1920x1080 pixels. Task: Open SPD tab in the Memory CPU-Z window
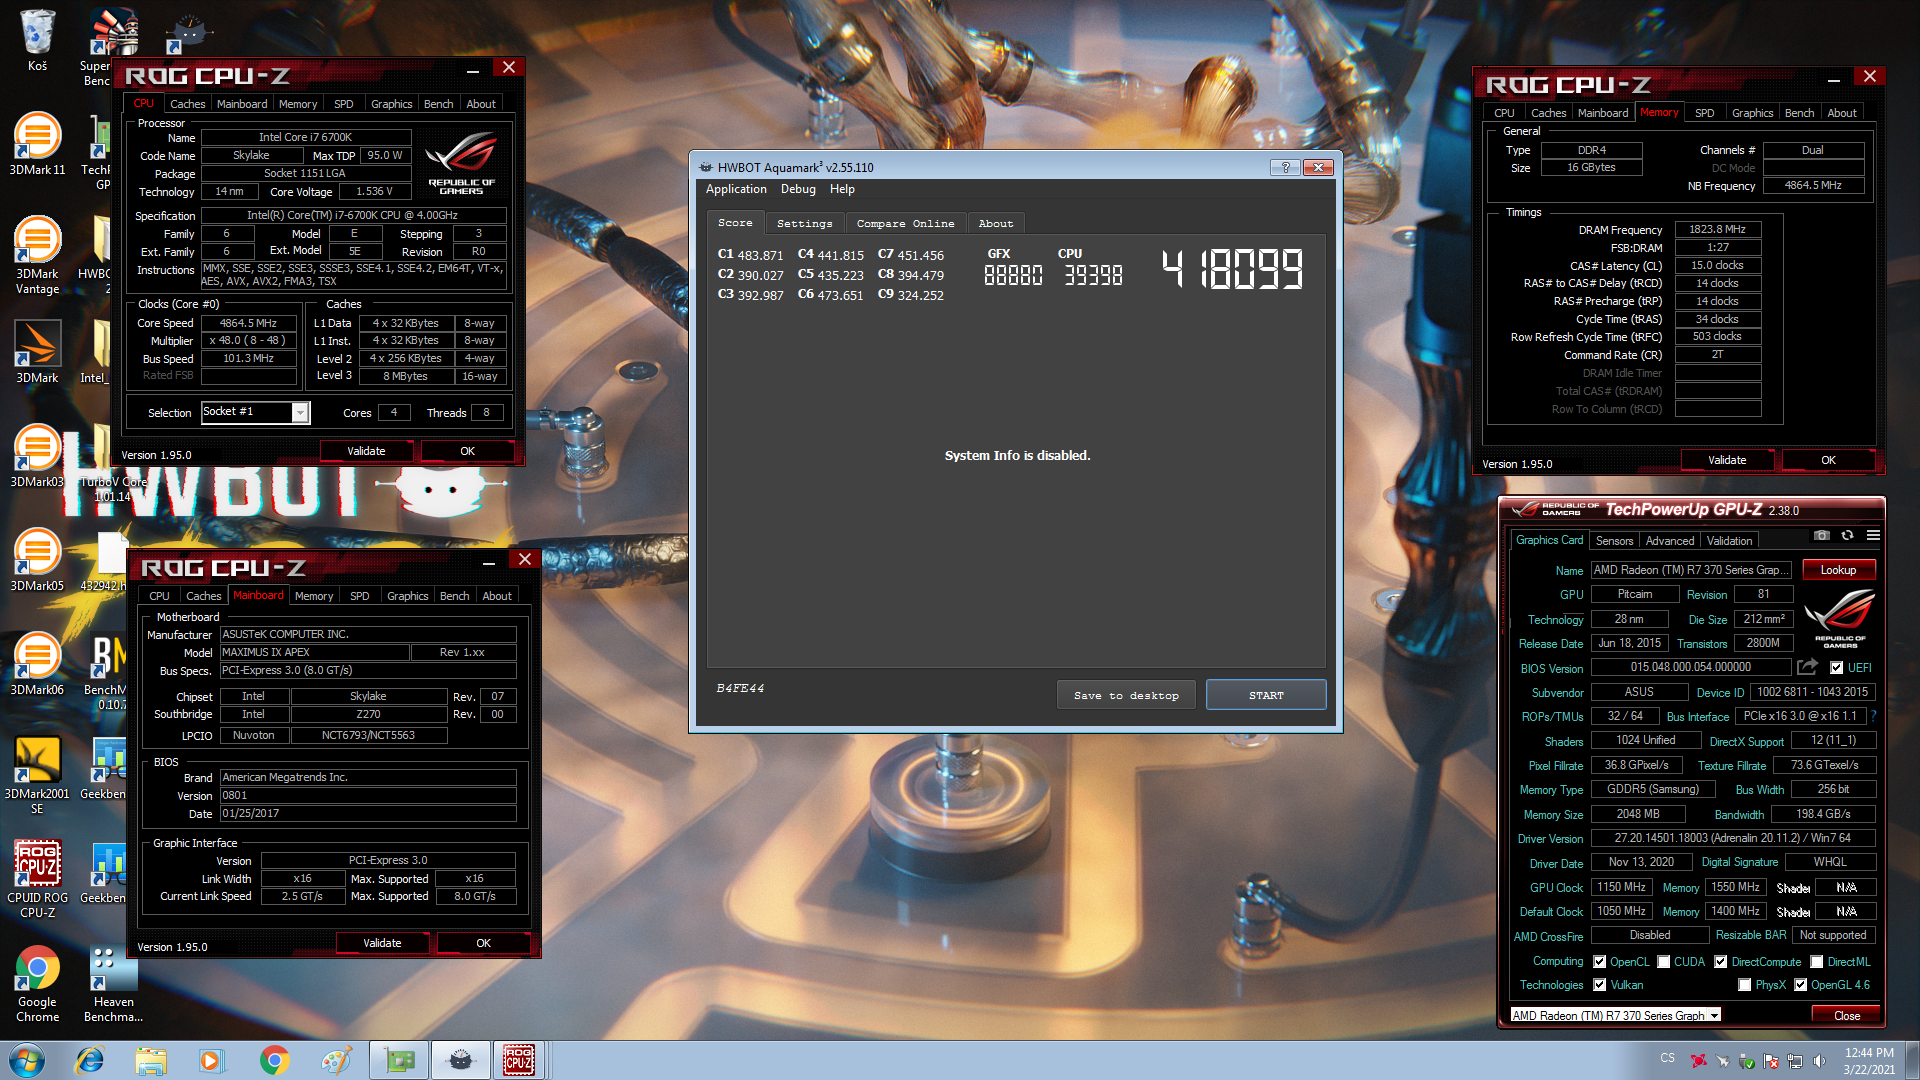pyautogui.click(x=1704, y=113)
